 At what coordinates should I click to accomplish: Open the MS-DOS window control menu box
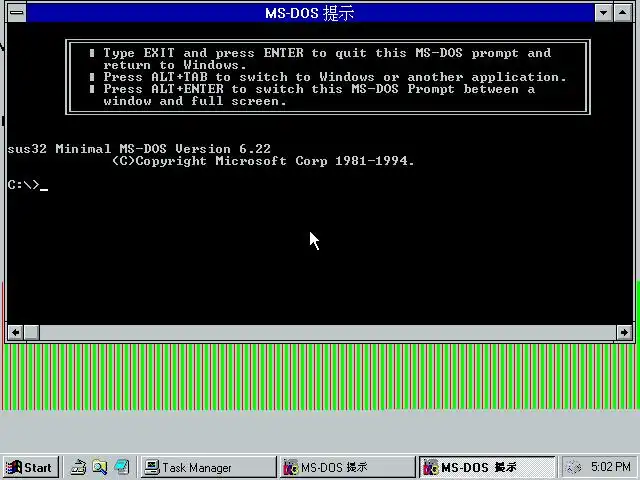(17, 13)
